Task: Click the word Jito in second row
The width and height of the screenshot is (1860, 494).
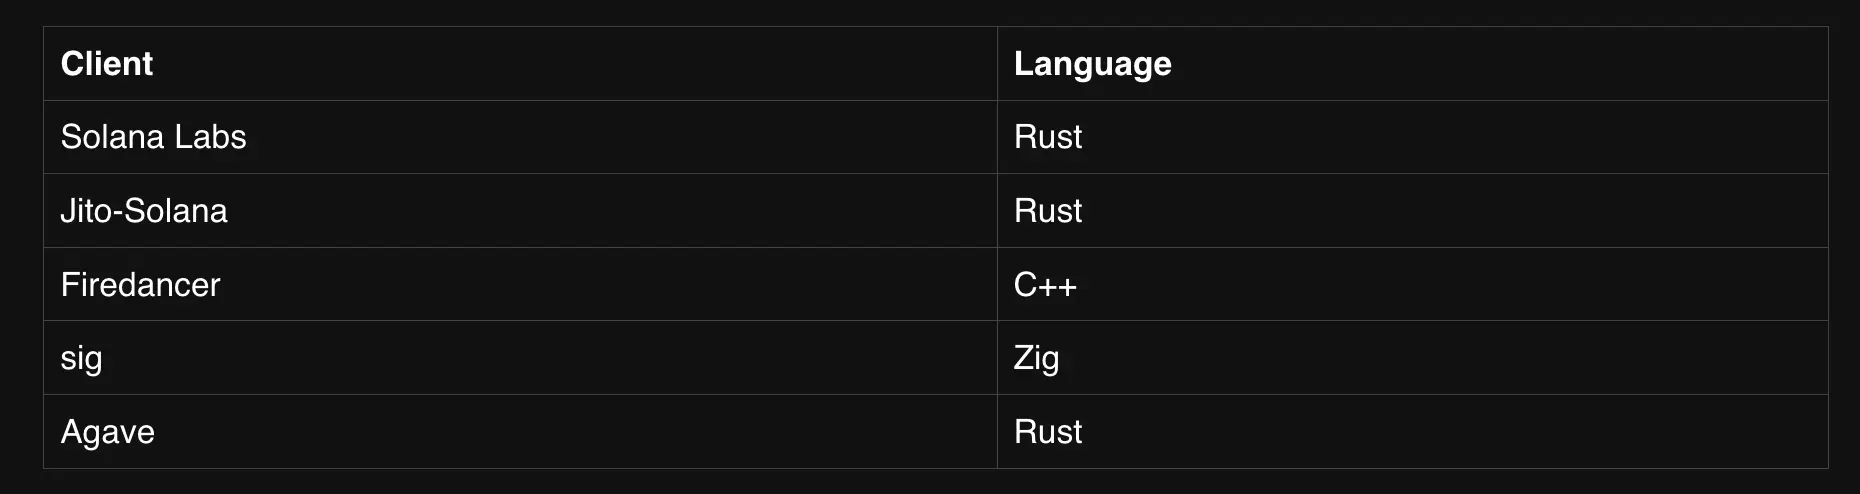Action: 84,211
